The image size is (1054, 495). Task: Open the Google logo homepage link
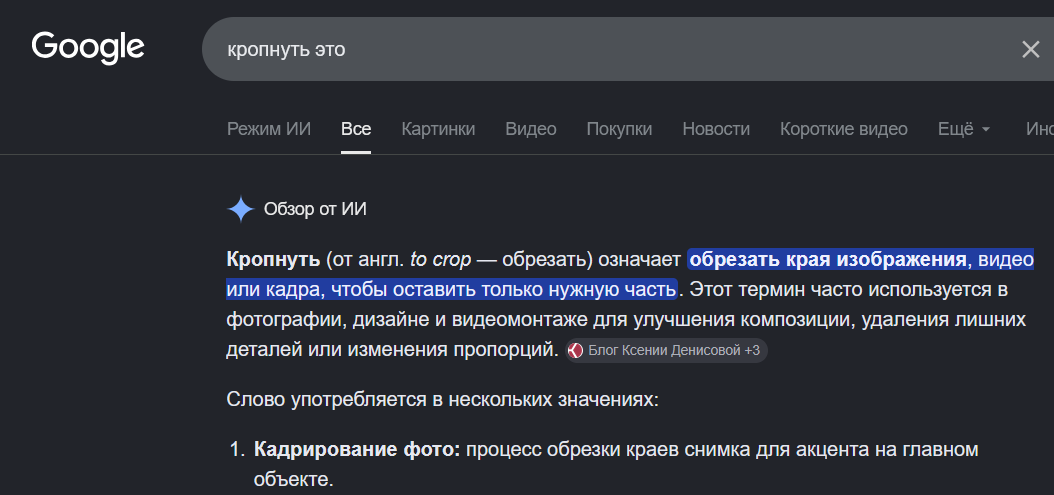[x=88, y=48]
